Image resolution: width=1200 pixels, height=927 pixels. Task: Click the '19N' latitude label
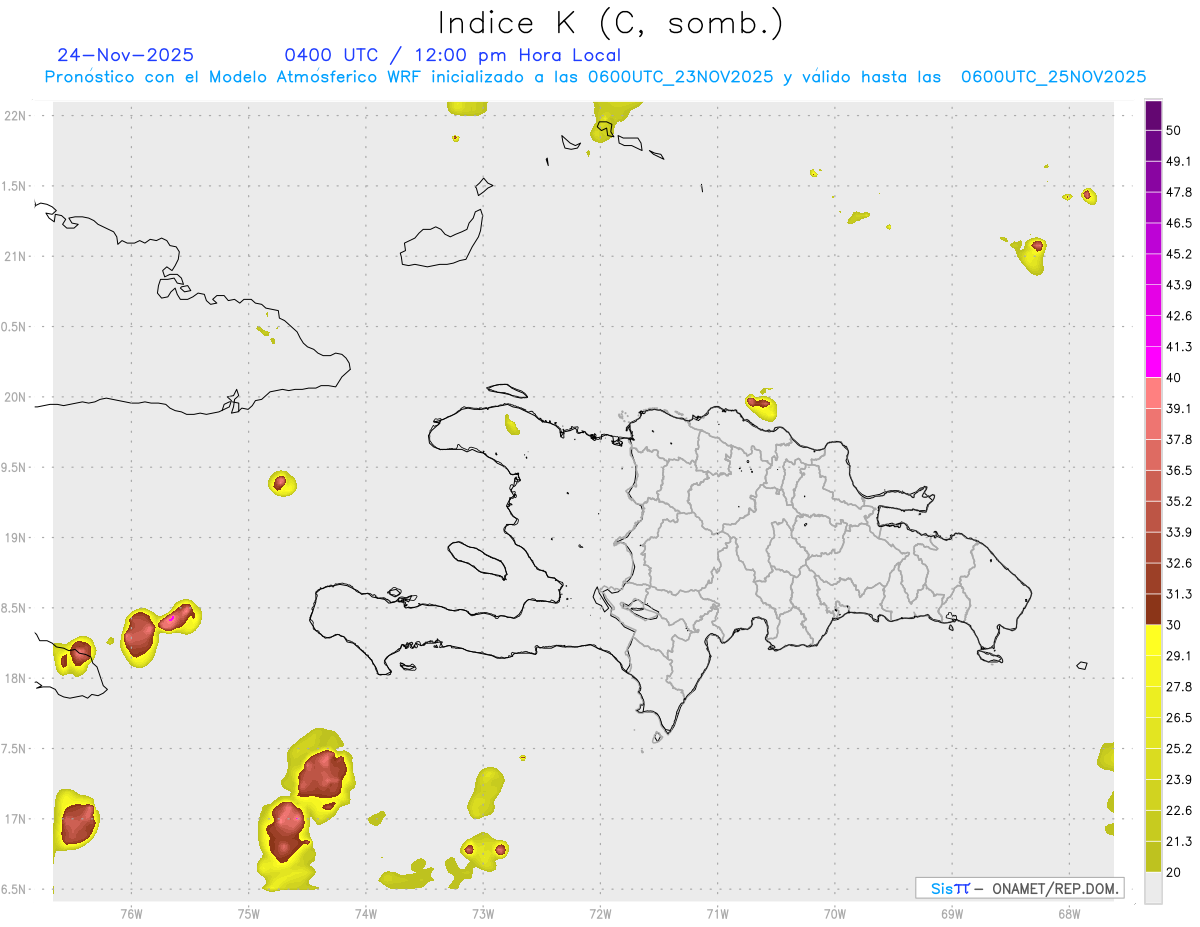[16, 538]
